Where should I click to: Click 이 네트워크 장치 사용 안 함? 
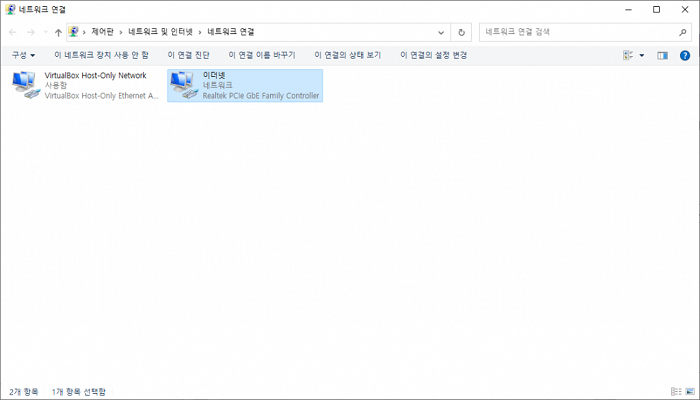(x=101, y=55)
